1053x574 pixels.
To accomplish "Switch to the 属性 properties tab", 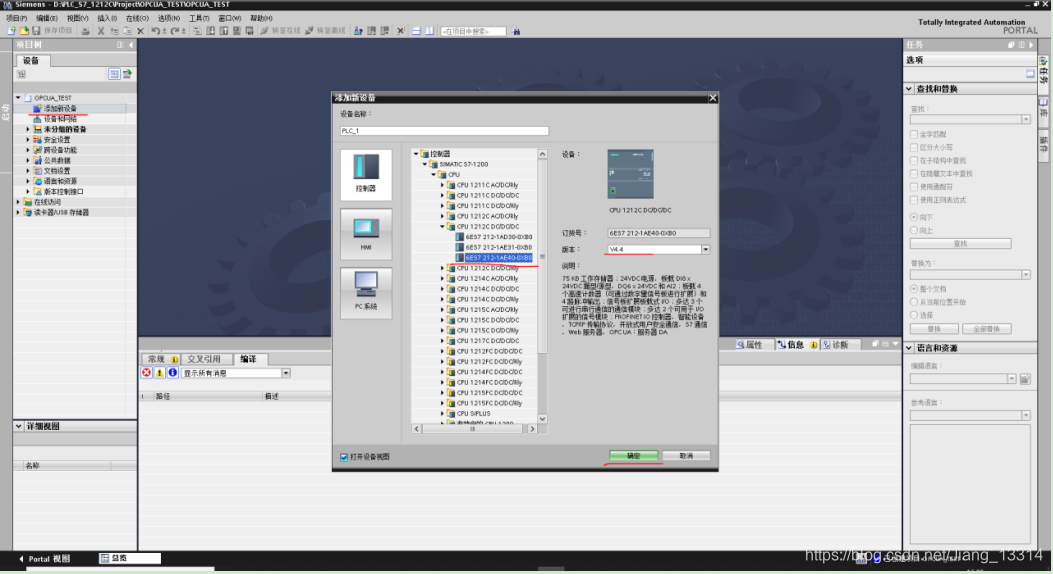I will (x=749, y=344).
